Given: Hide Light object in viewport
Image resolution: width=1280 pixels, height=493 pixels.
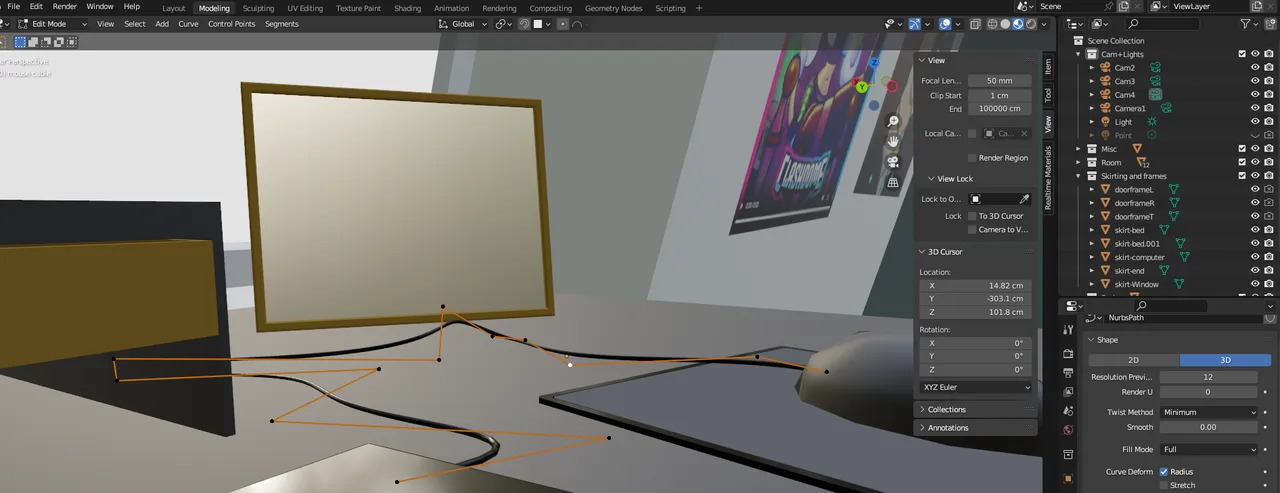Looking at the screenshot, I should (x=1255, y=122).
